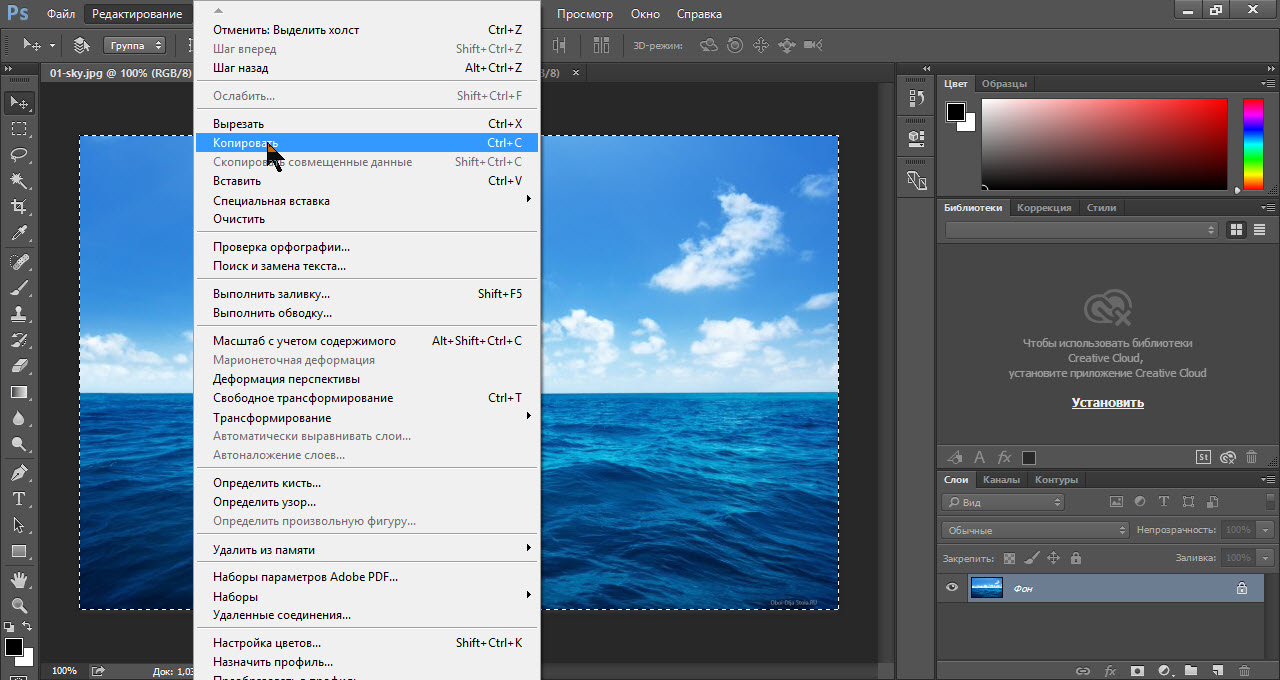Viewport: 1280px width, 680px height.
Task: Select the Magic Wand tool
Action: (x=19, y=181)
